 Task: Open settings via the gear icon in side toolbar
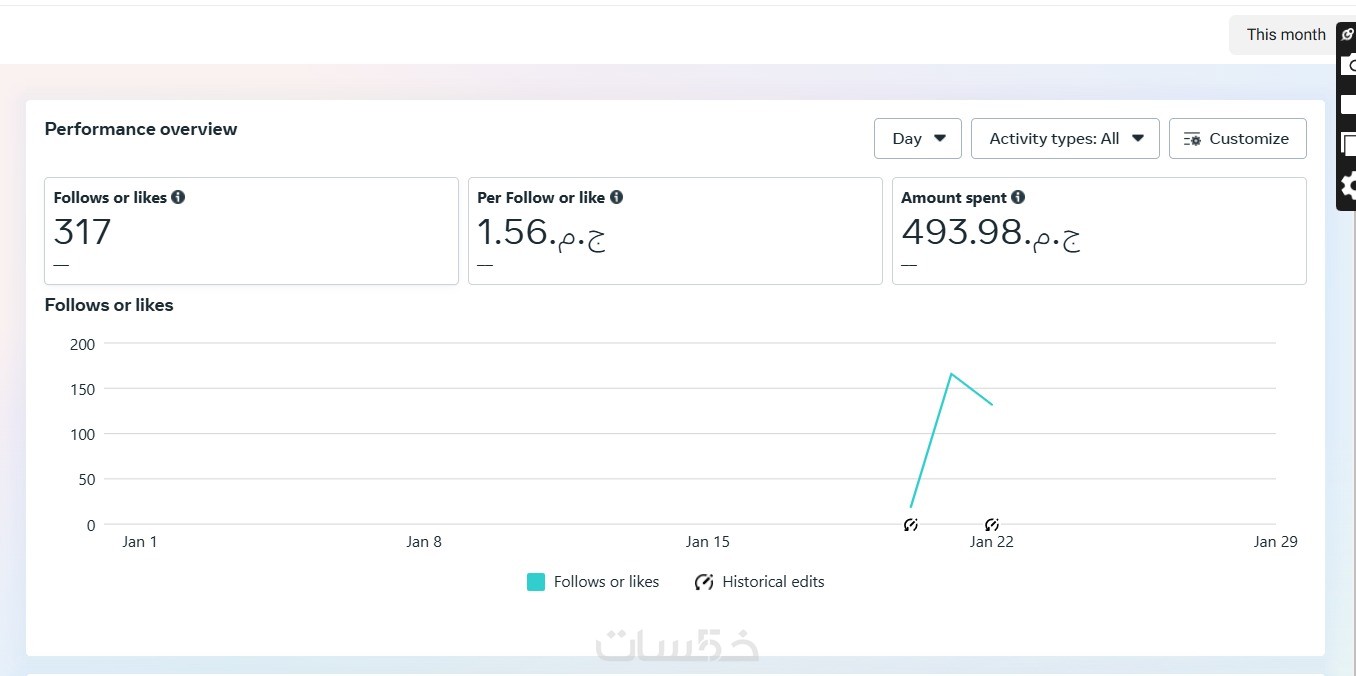1349,186
